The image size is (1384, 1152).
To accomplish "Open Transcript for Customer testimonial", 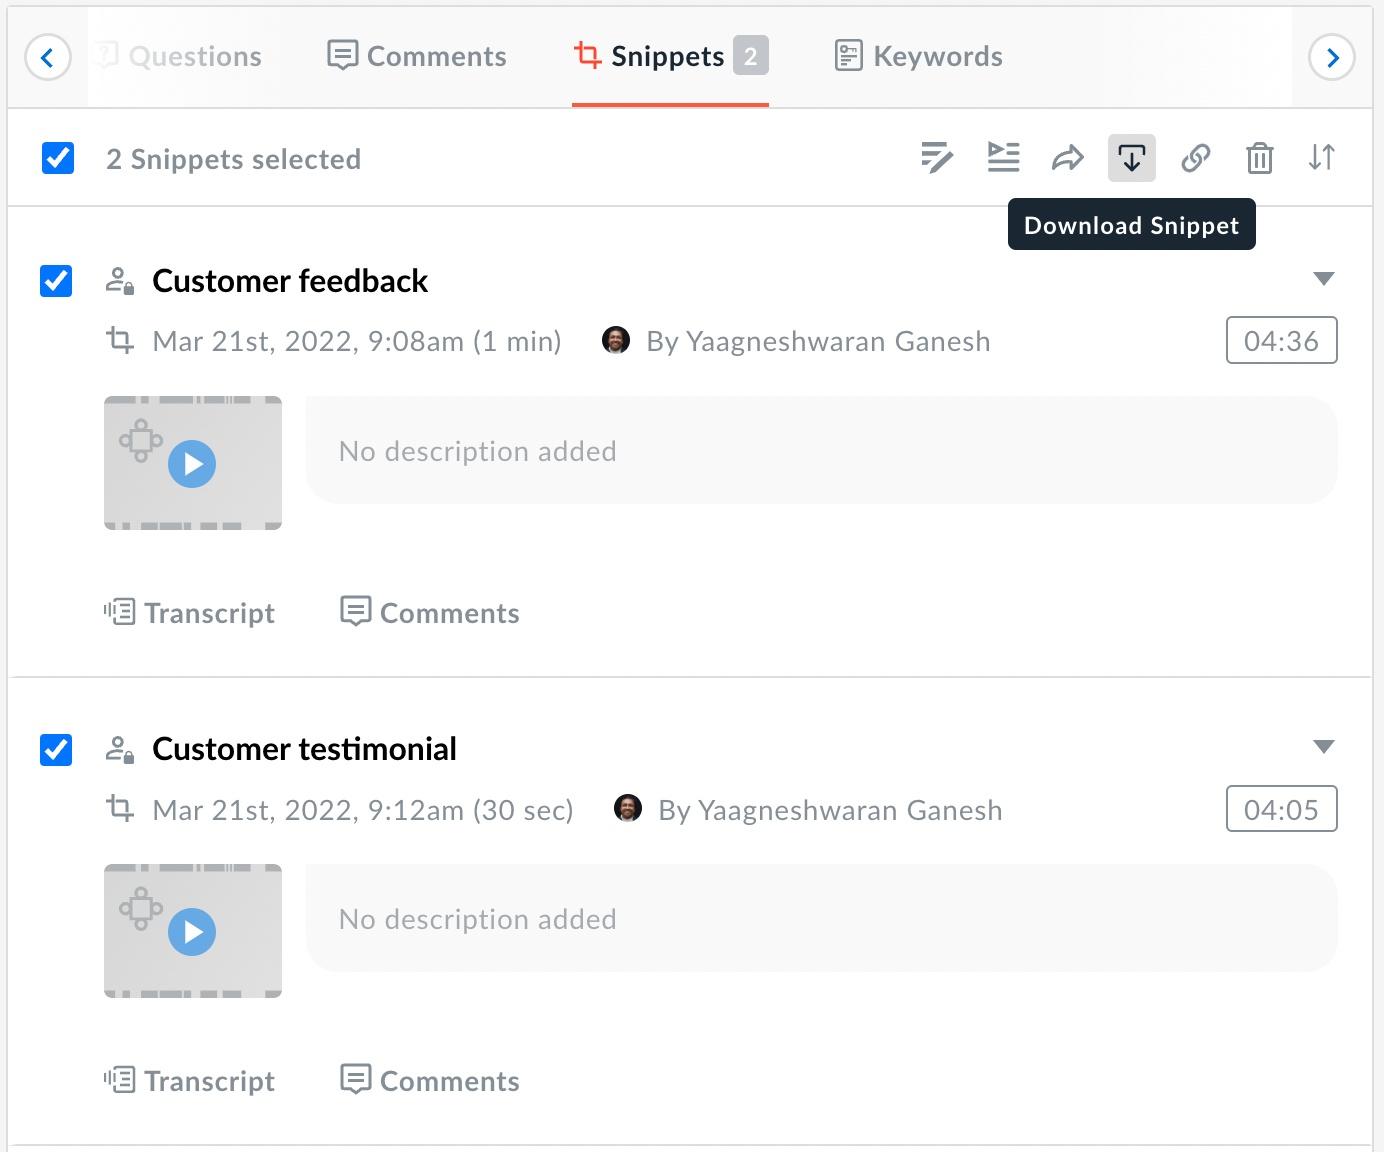I will tap(189, 1081).
